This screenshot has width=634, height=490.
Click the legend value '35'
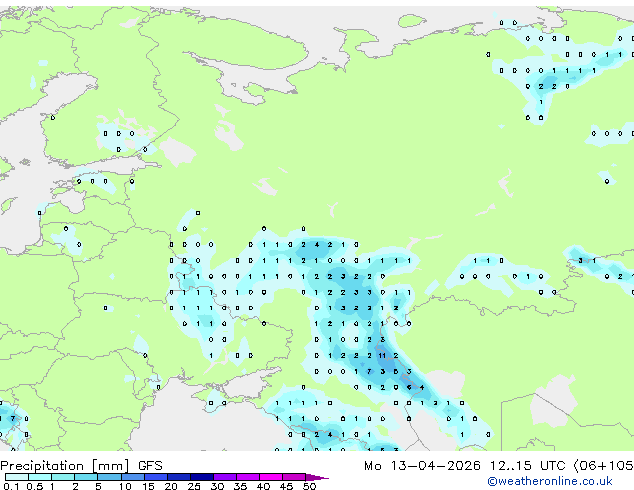click(240, 486)
